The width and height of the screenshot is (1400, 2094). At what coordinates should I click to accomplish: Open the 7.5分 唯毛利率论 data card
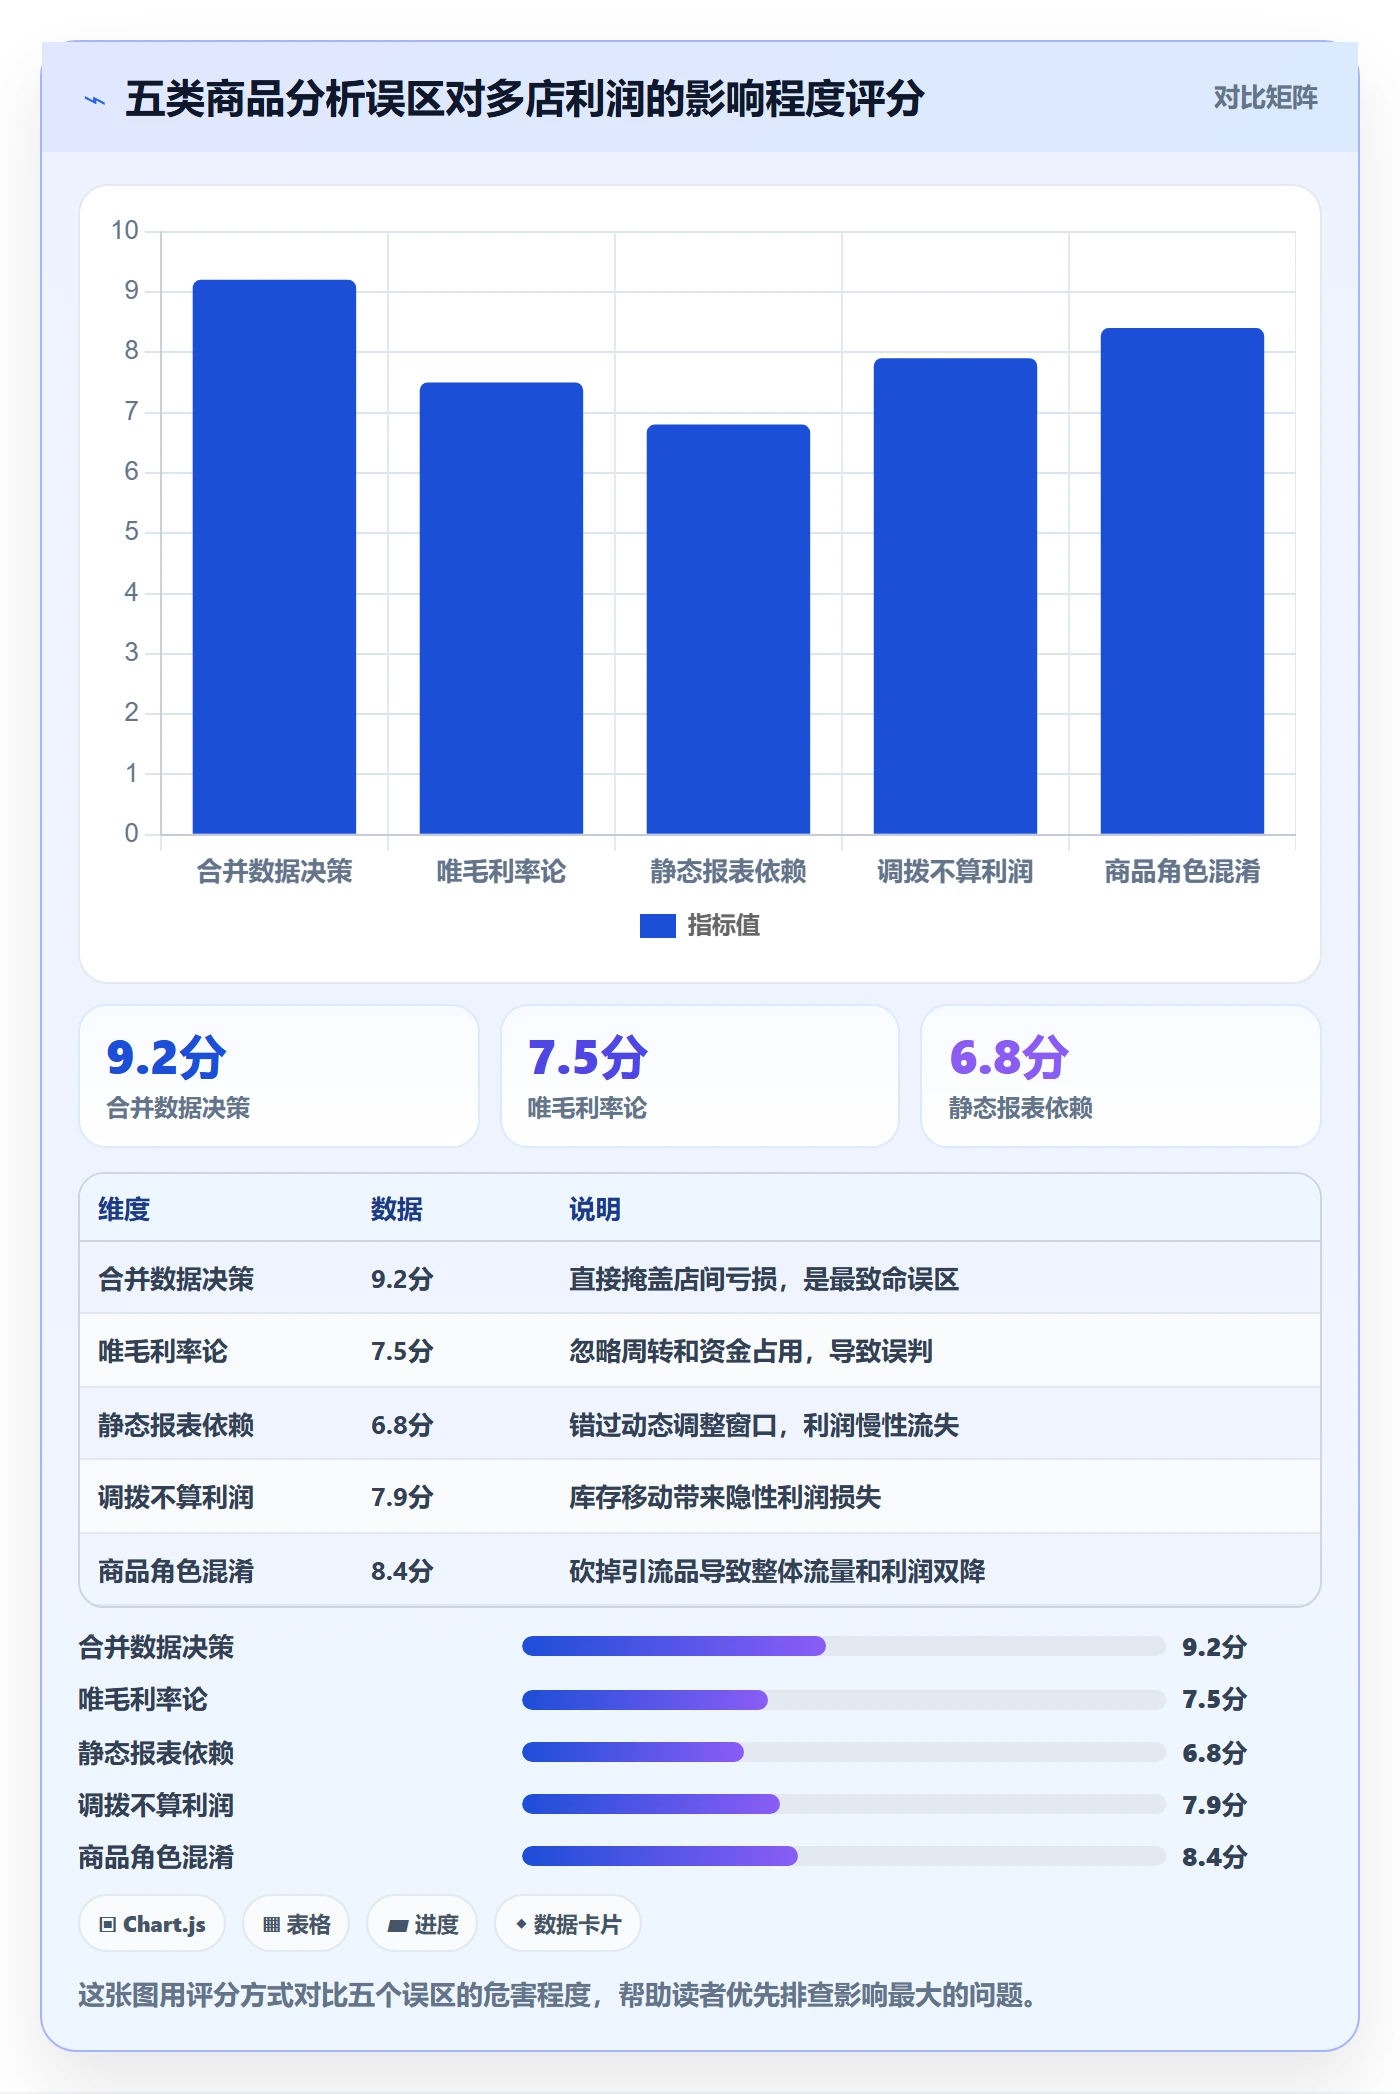coord(700,1076)
